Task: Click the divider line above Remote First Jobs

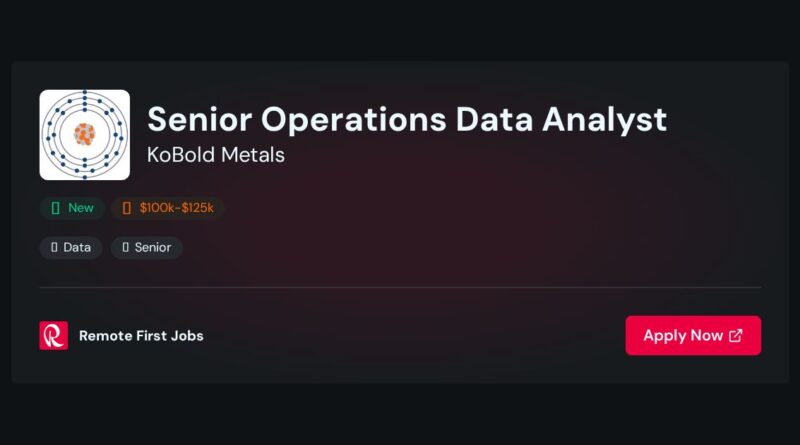Action: coord(401,287)
